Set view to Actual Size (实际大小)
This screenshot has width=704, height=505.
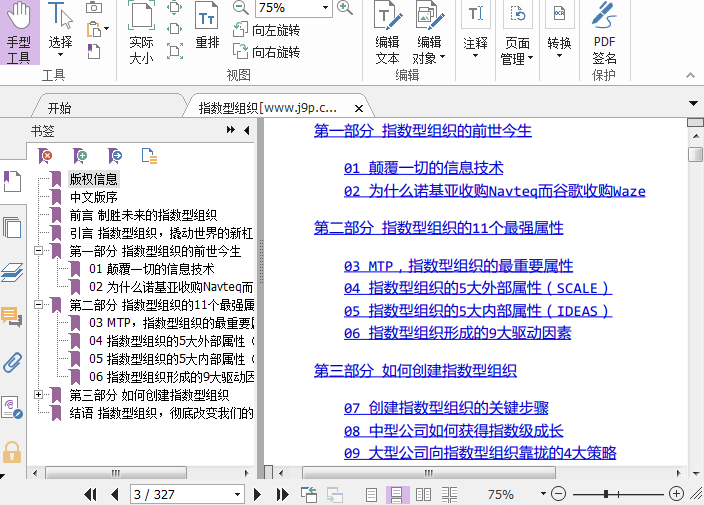pos(141,32)
